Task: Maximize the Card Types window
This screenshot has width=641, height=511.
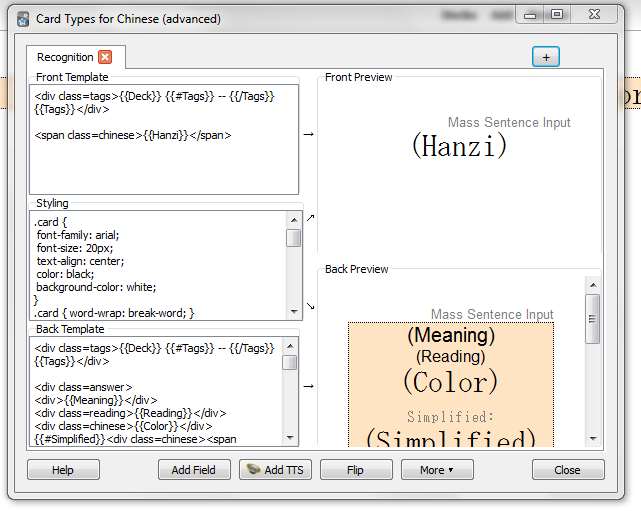Action: (x=557, y=14)
